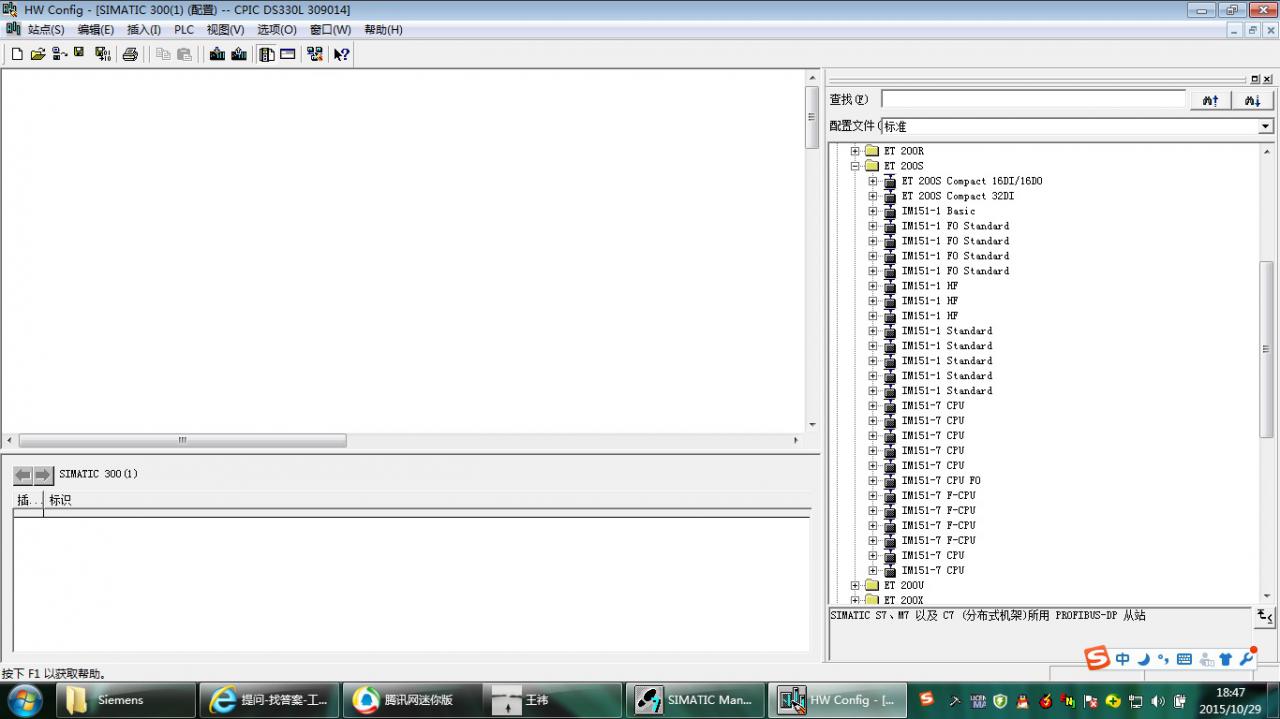Collapse the ET 200S folder
1280x719 pixels.
pos(855,166)
